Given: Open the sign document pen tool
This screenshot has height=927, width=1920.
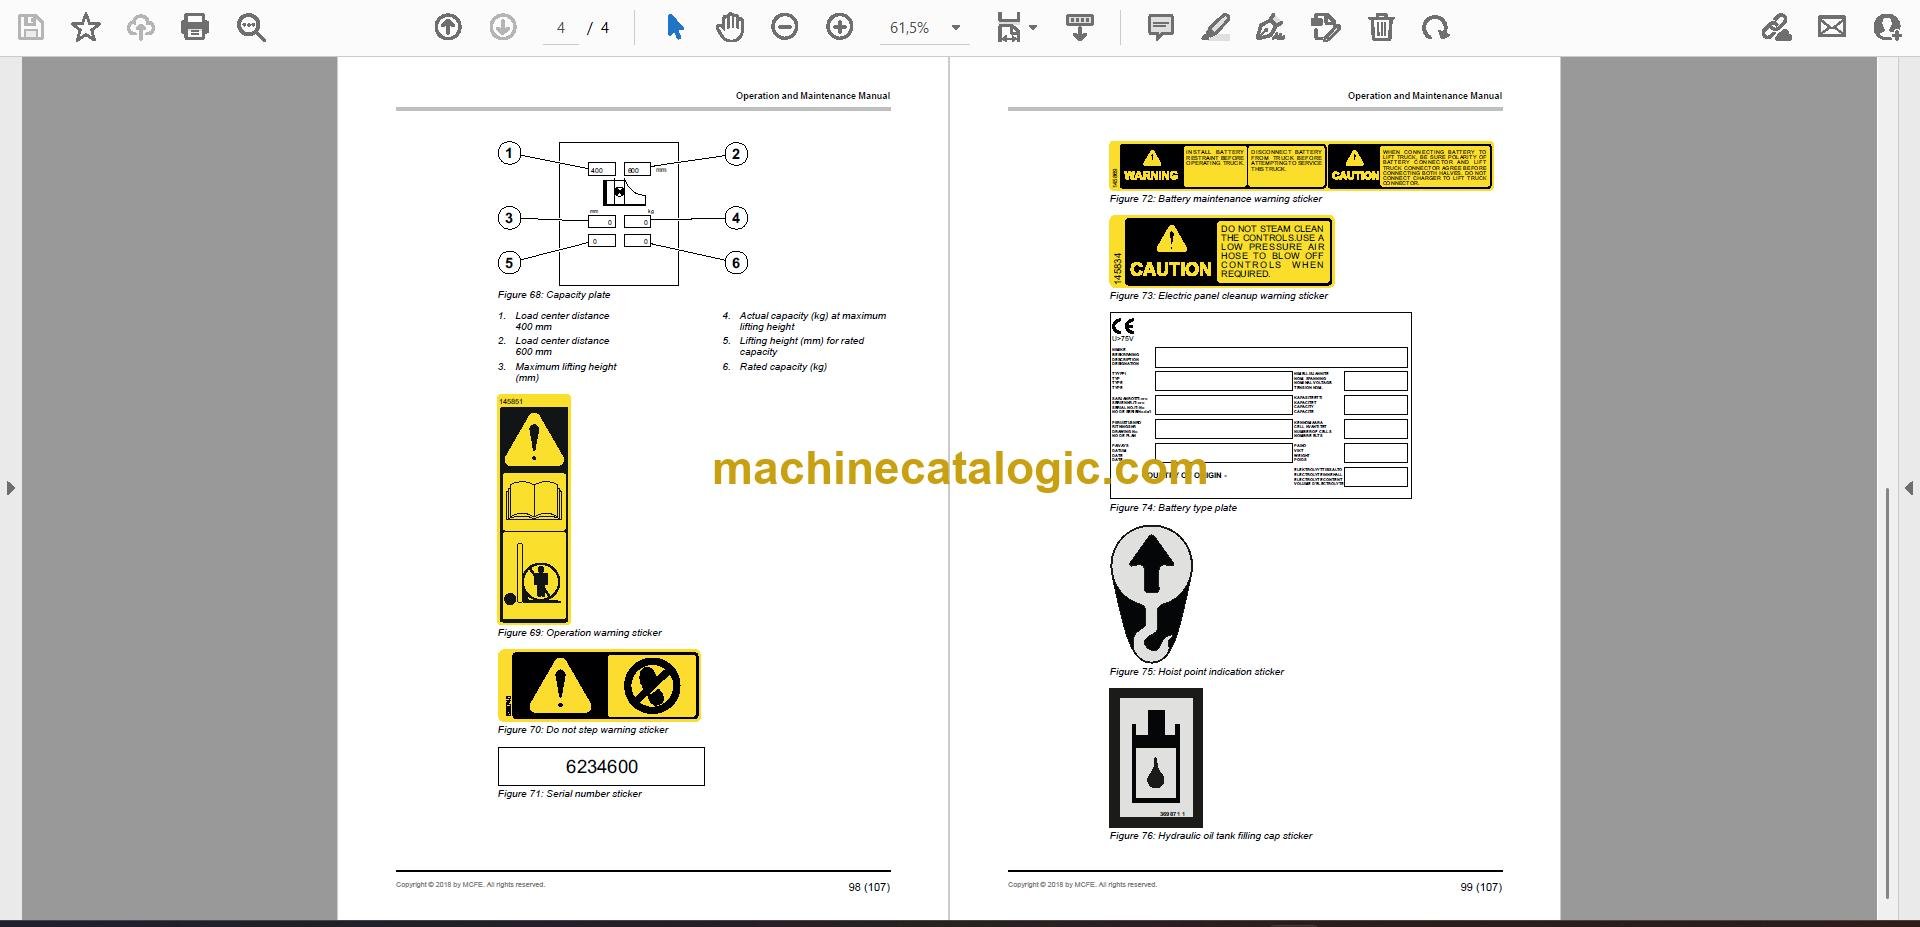Looking at the screenshot, I should (1270, 28).
